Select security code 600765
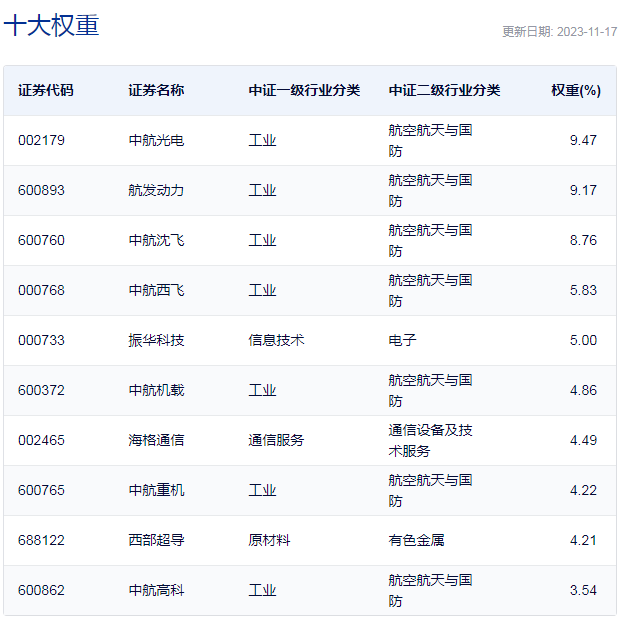 click(41, 490)
